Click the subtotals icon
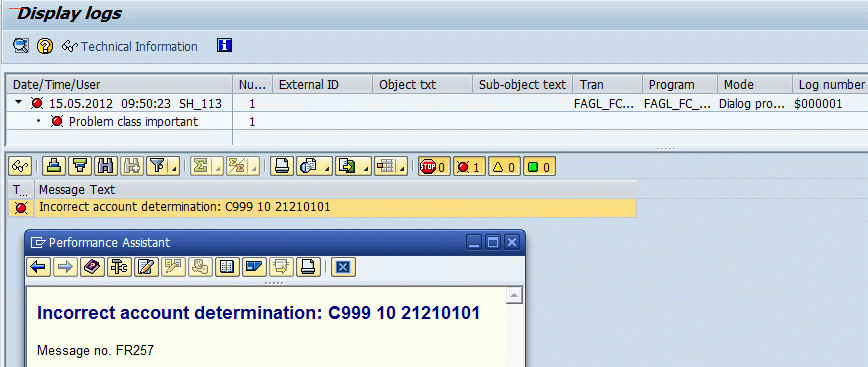 237,166
